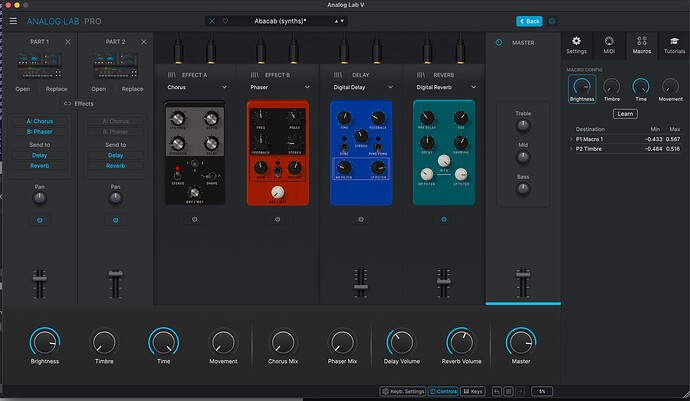Image resolution: width=690 pixels, height=401 pixels.
Task: Open the Chorus effect type dropdown
Action: pyautogui.click(x=197, y=87)
